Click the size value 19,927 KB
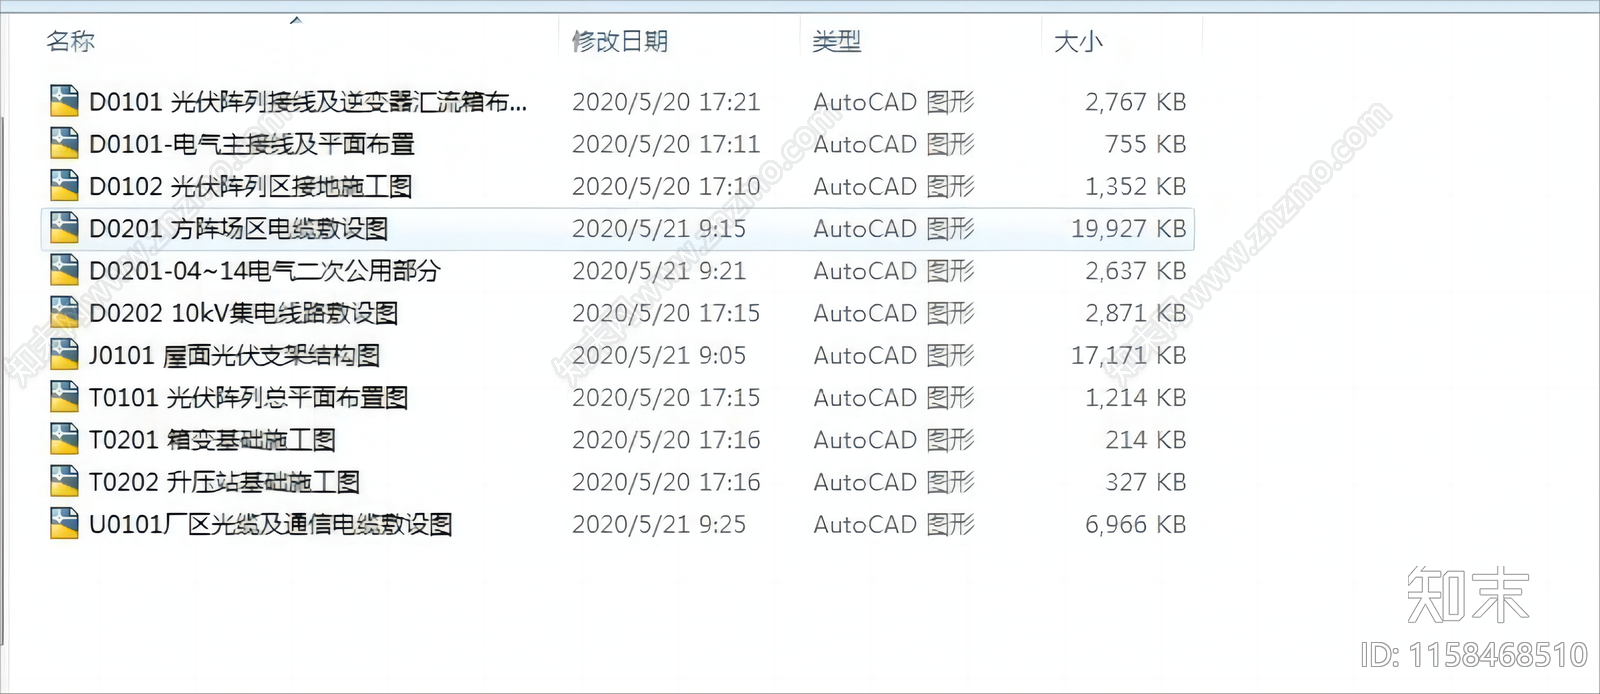This screenshot has width=1600, height=694. click(x=1129, y=229)
